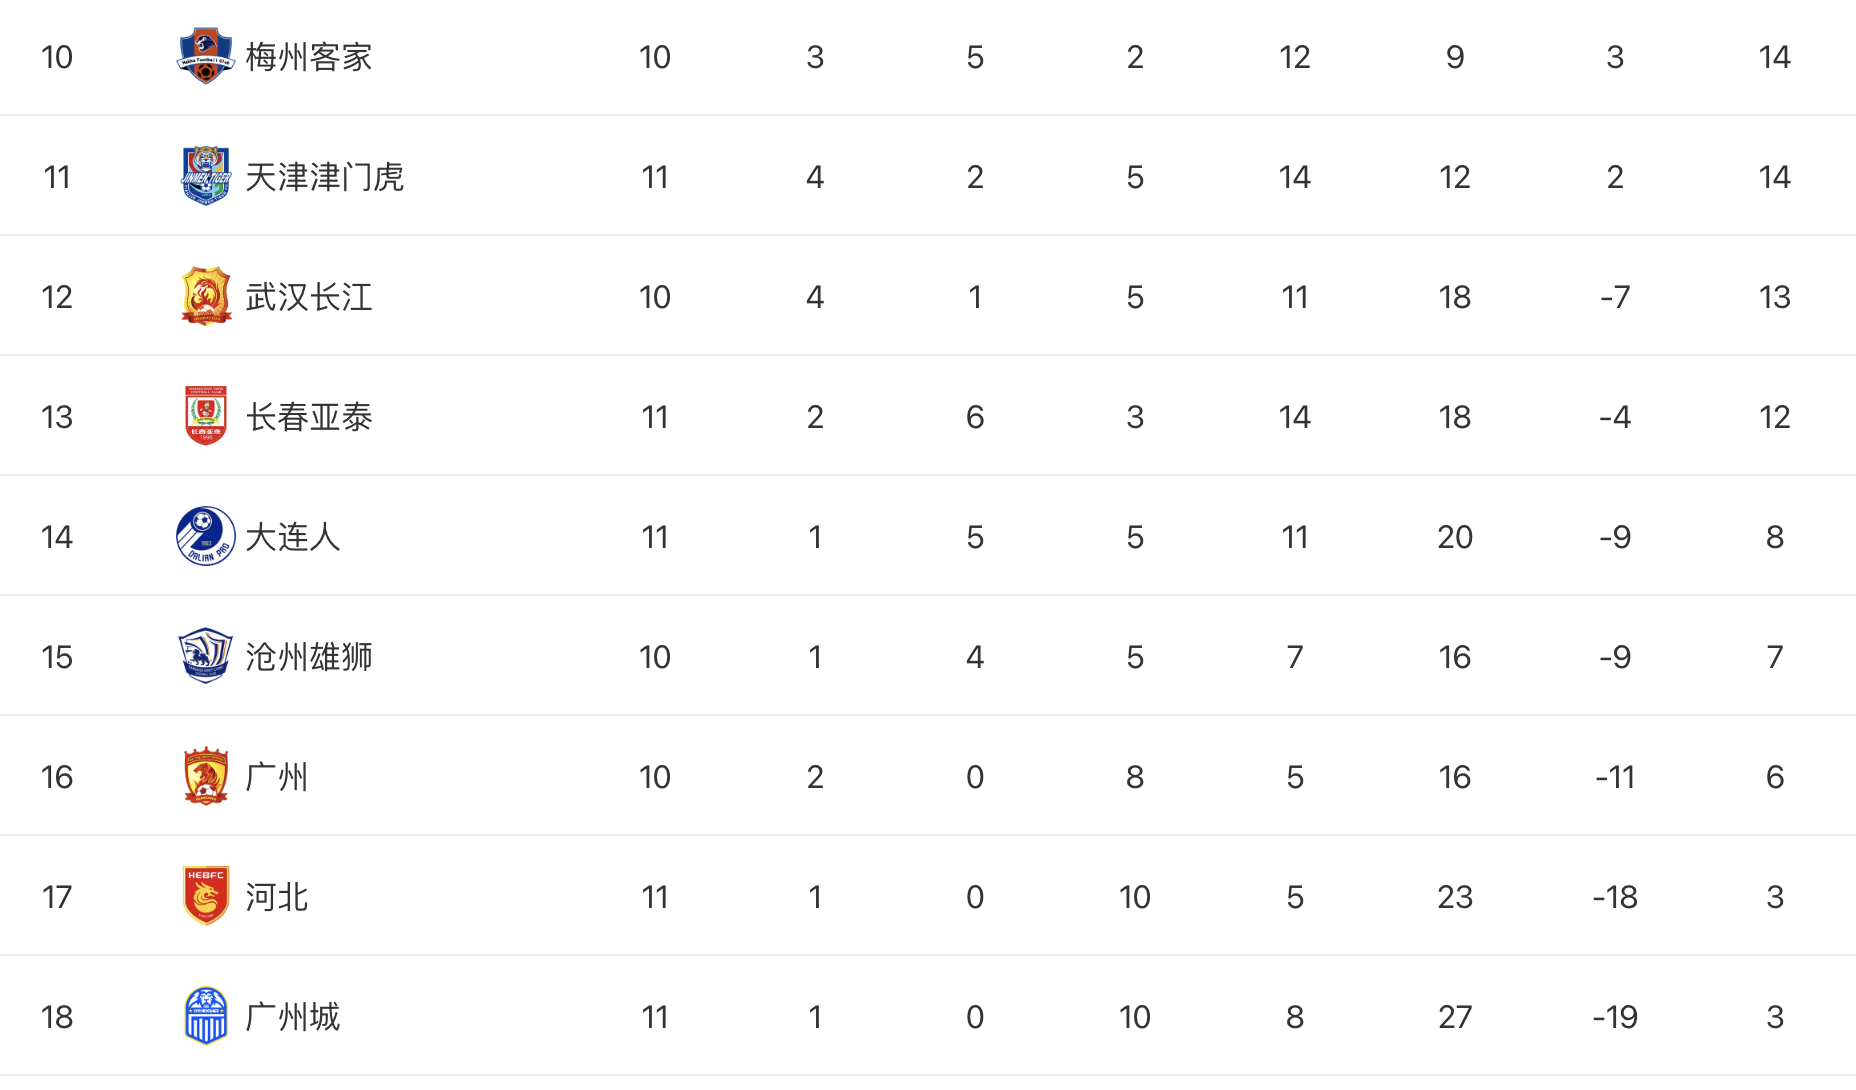Click rank number 14 in the table
The width and height of the screenshot is (1856, 1090).
click(x=57, y=537)
